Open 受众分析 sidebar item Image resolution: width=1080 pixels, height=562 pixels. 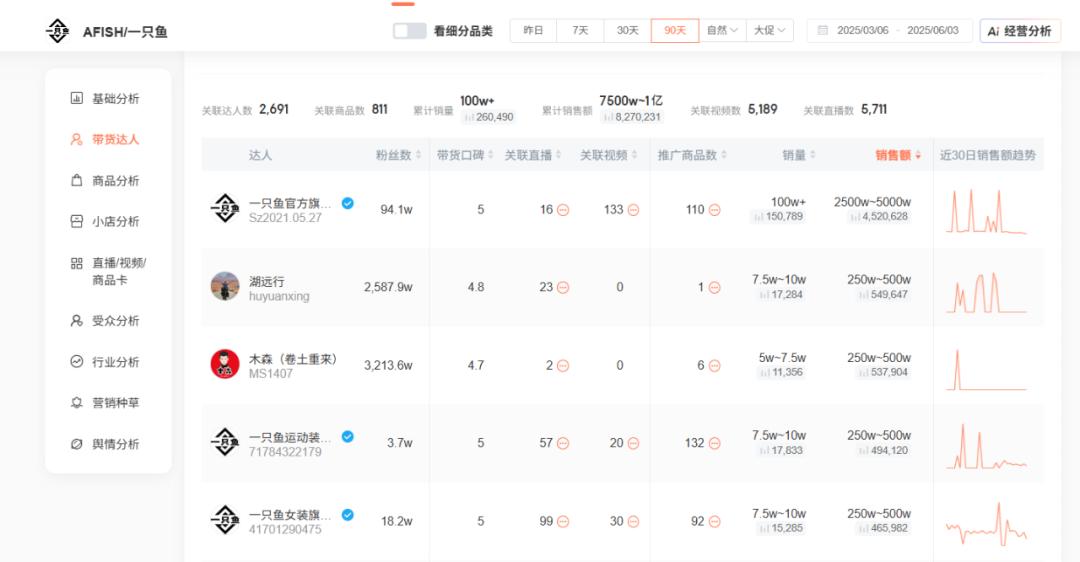point(105,320)
